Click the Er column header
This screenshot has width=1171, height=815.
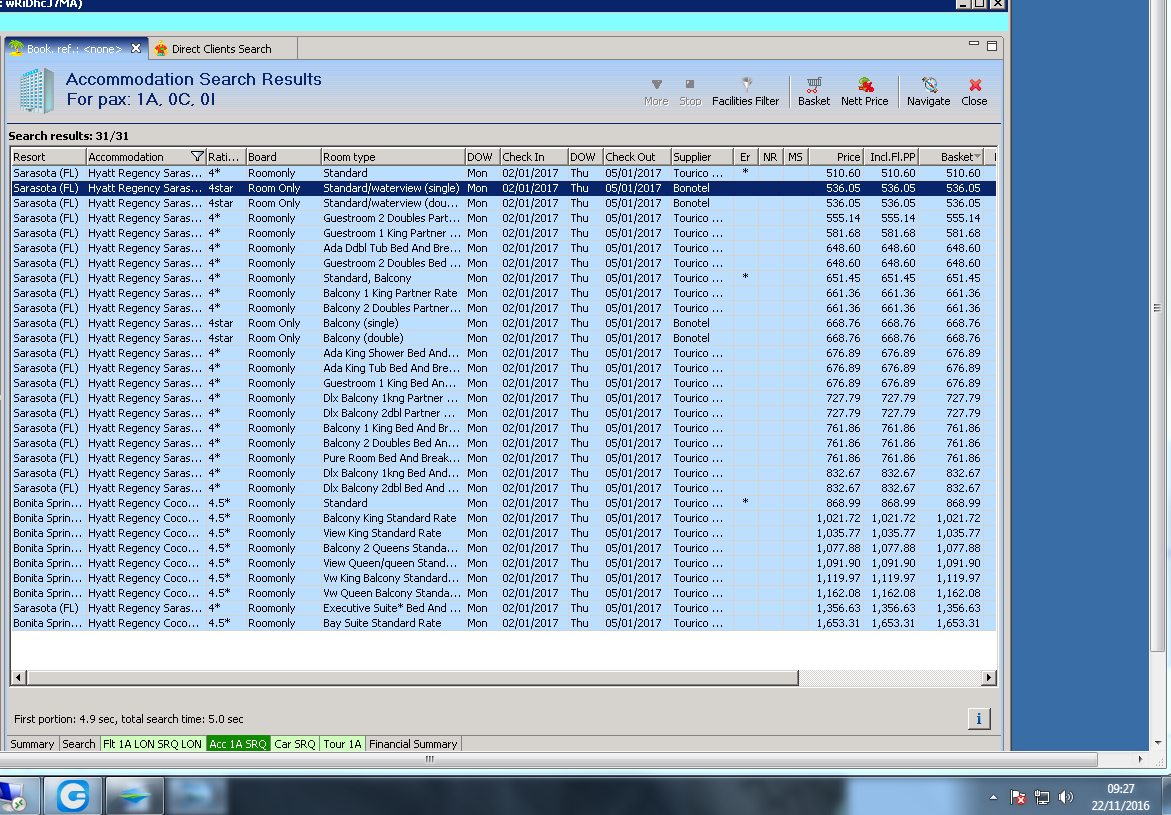(x=745, y=157)
